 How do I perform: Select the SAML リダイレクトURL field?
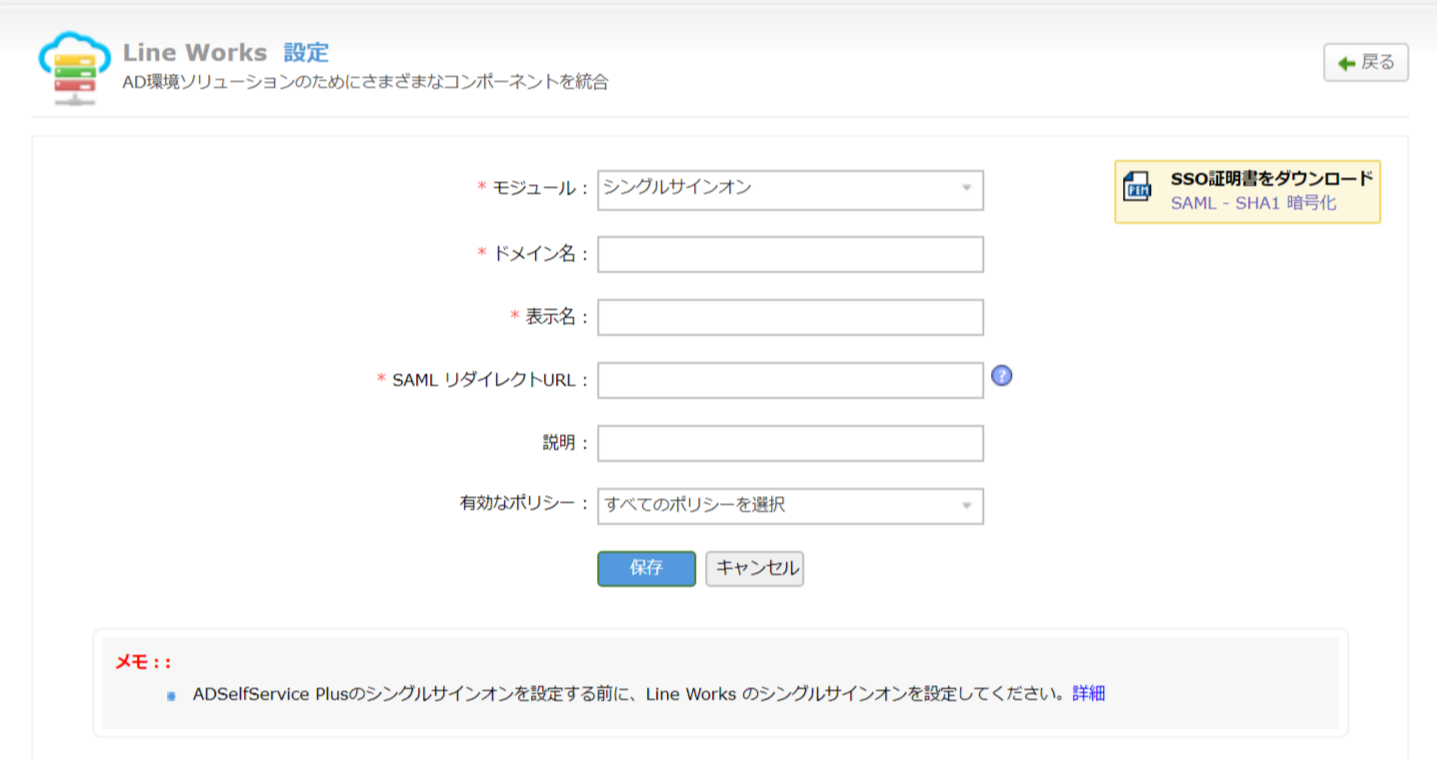tap(790, 380)
